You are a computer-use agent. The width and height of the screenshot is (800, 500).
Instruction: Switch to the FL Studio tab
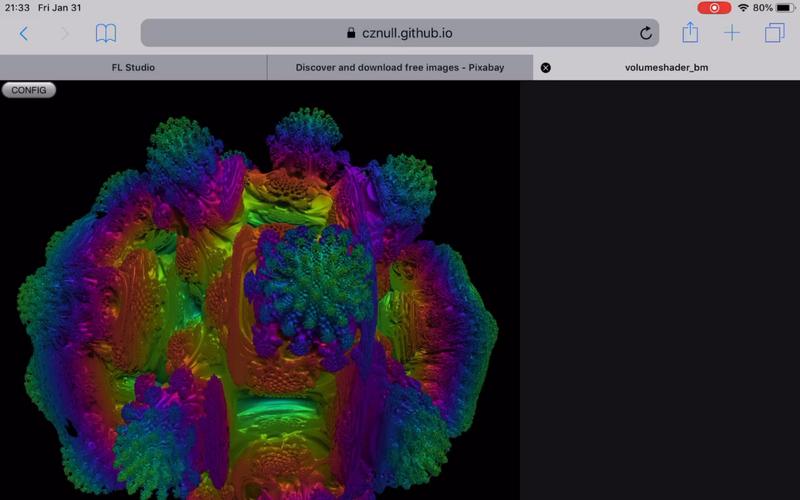[133, 67]
